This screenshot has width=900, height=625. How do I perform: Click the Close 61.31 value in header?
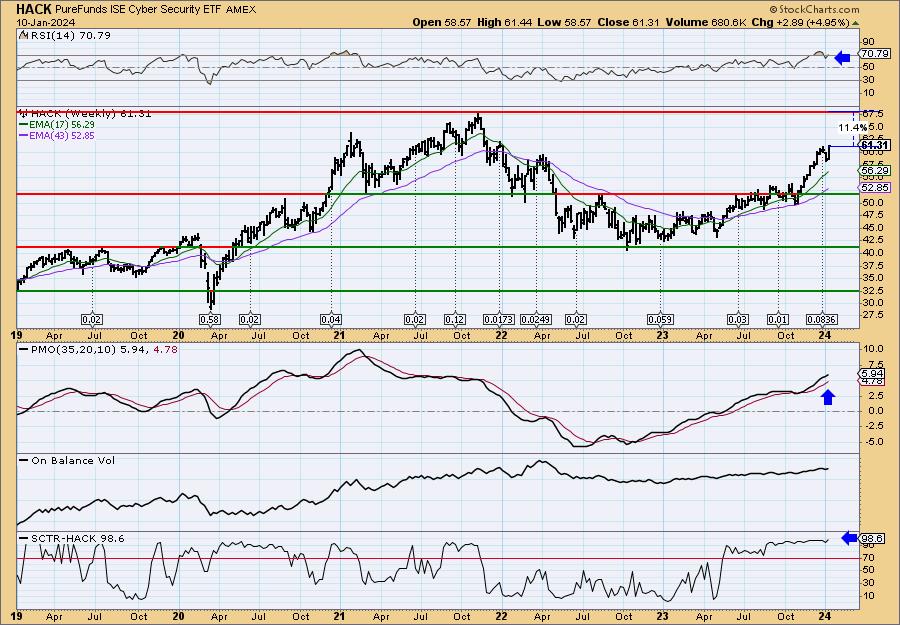point(629,22)
